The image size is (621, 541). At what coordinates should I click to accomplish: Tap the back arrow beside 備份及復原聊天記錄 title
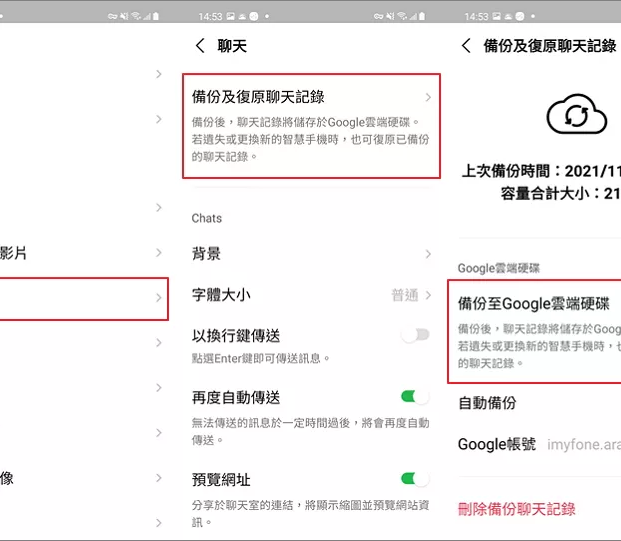point(466,46)
